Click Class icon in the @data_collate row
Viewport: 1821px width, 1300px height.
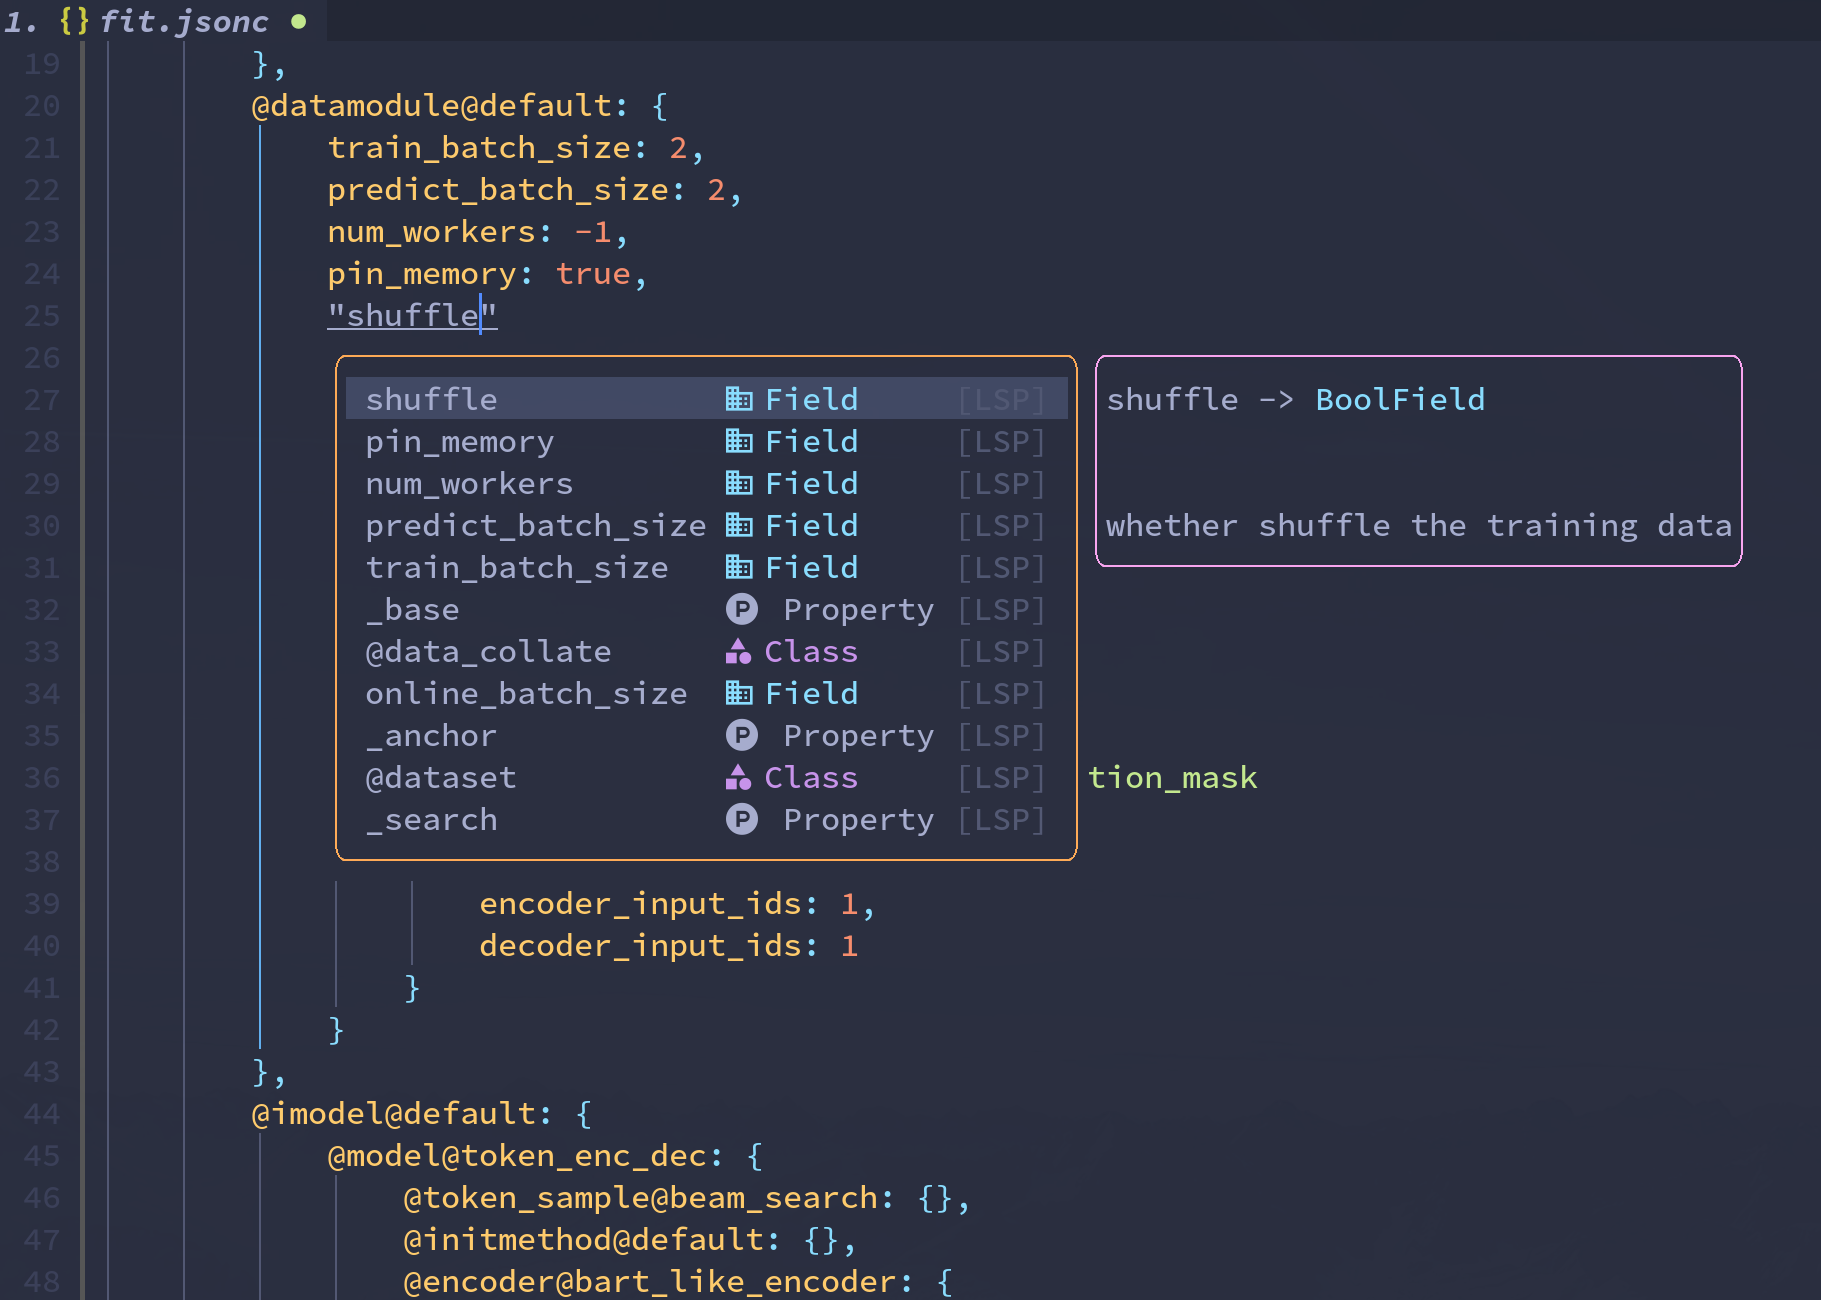click(739, 651)
